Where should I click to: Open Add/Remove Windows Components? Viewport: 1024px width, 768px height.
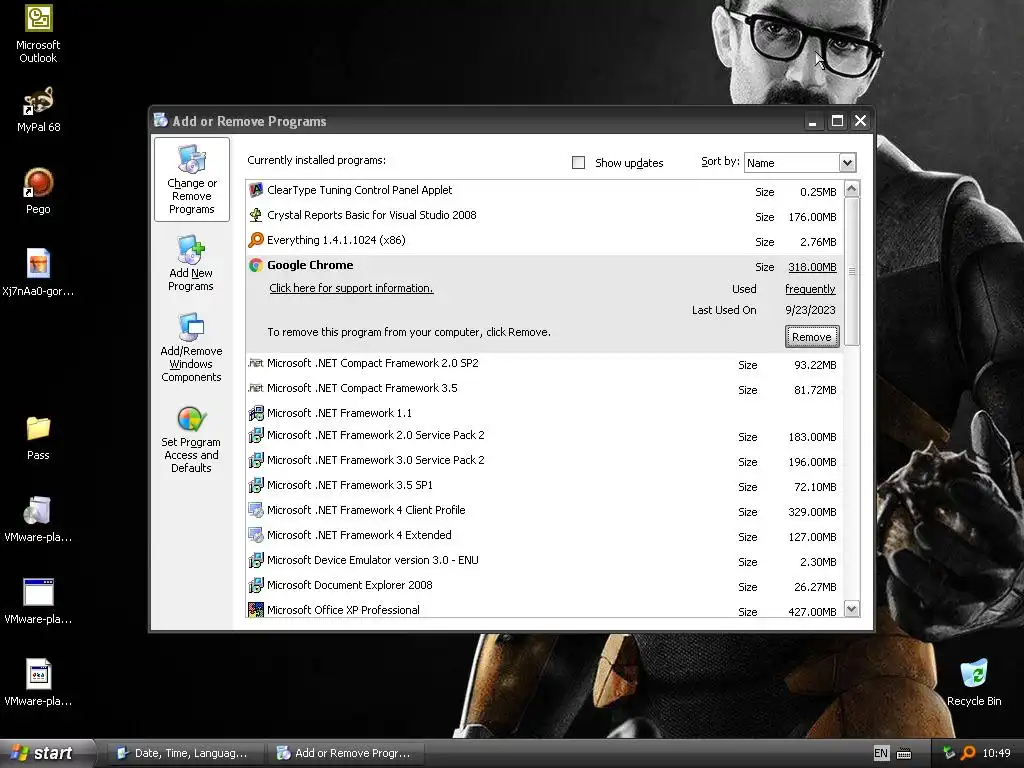[191, 347]
